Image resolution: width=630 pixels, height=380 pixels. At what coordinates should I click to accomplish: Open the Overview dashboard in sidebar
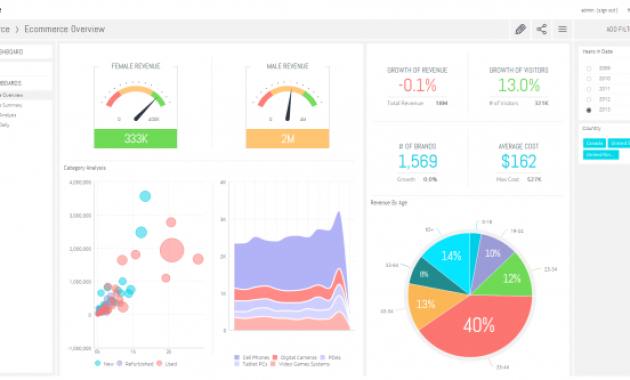pyautogui.click(x=11, y=95)
